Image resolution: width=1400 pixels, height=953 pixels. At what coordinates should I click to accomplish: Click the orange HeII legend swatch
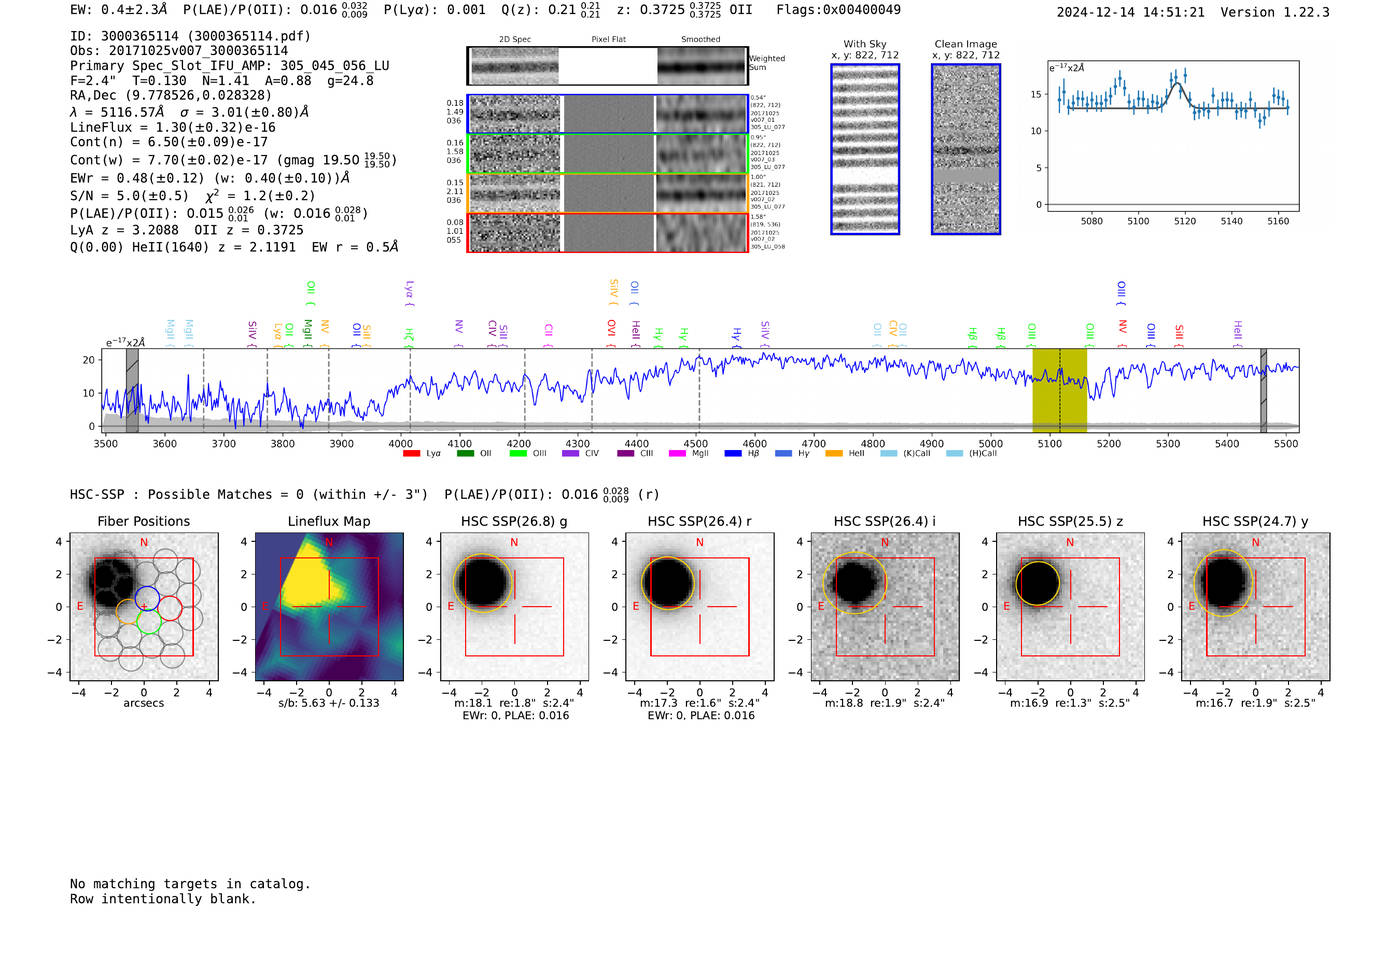(x=834, y=454)
